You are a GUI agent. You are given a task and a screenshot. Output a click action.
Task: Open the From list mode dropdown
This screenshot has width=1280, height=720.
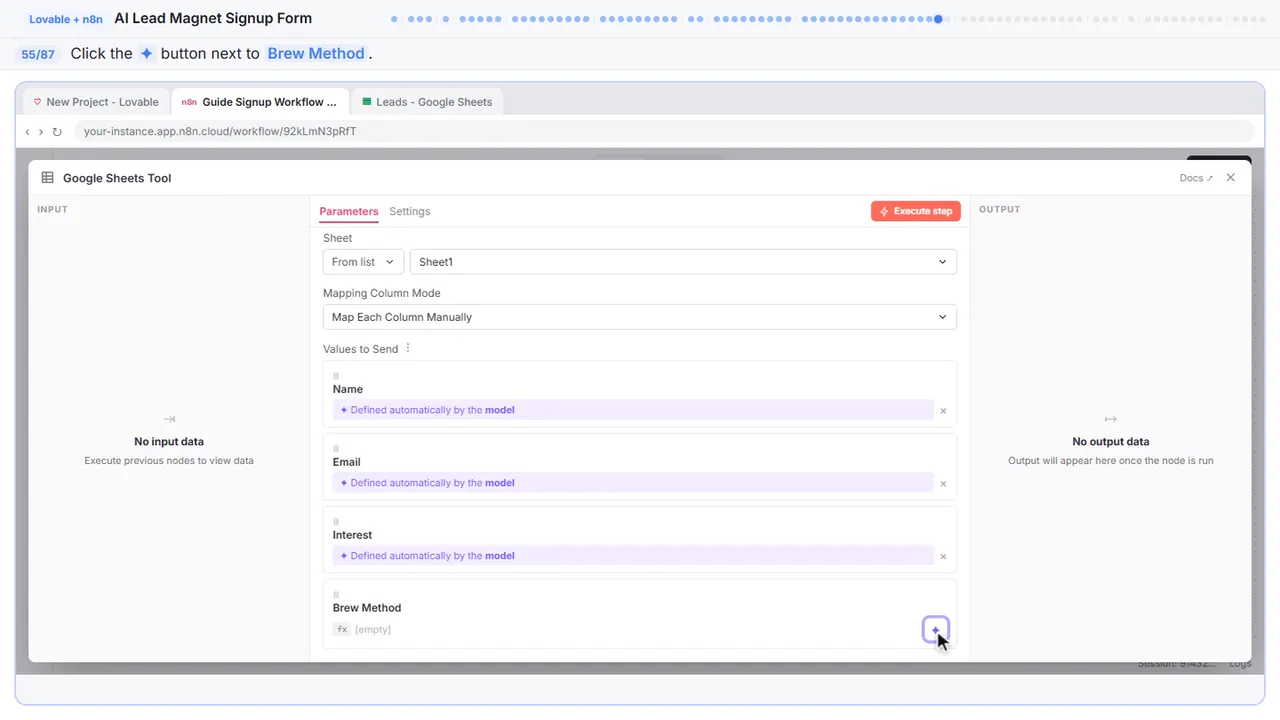(x=363, y=262)
